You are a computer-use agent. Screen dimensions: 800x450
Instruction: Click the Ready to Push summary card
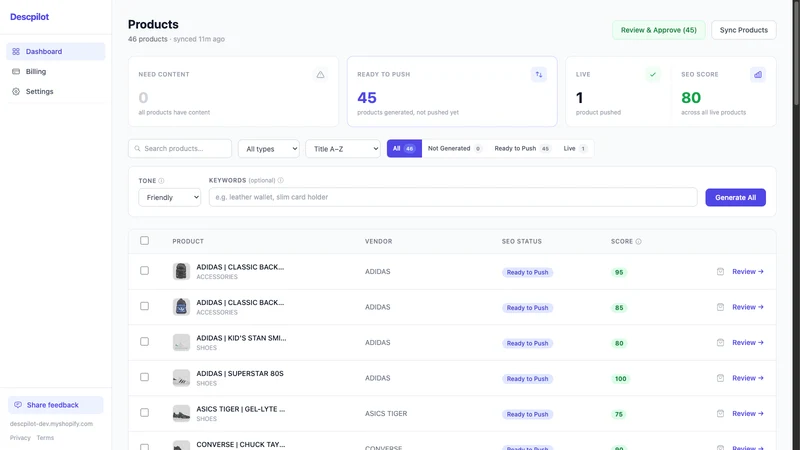[x=452, y=91]
